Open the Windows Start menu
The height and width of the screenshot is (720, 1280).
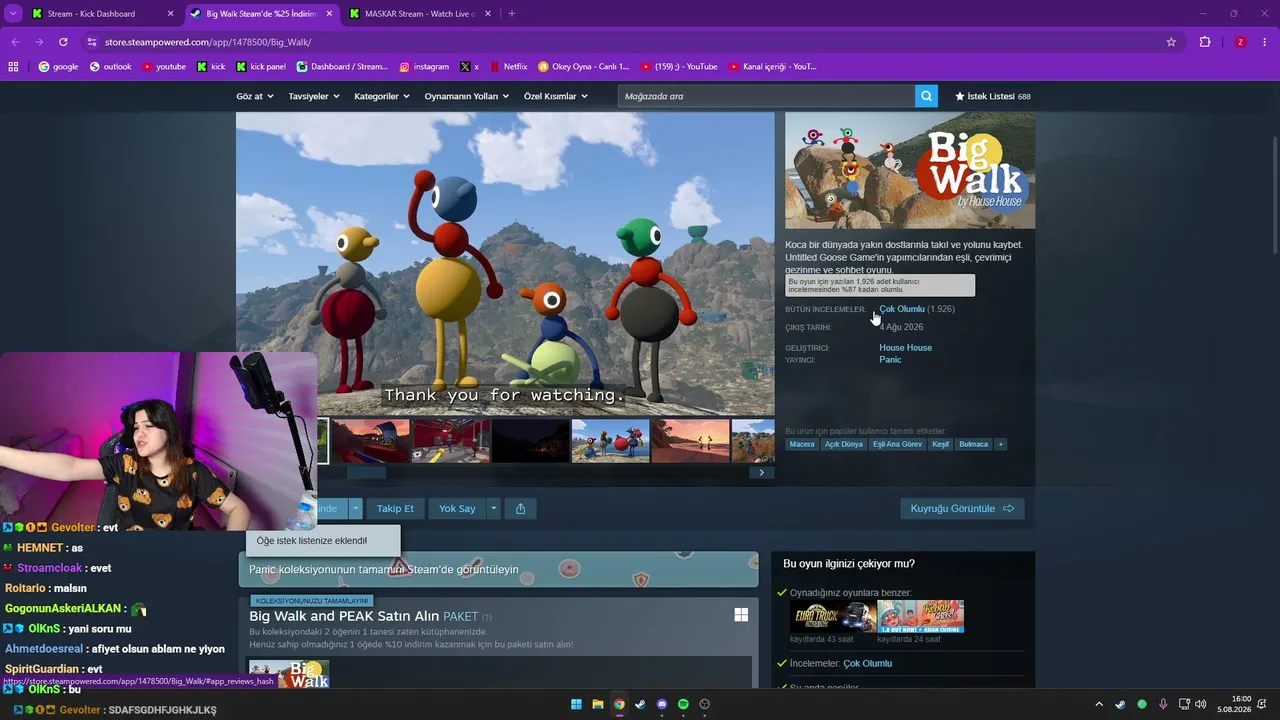click(x=576, y=704)
